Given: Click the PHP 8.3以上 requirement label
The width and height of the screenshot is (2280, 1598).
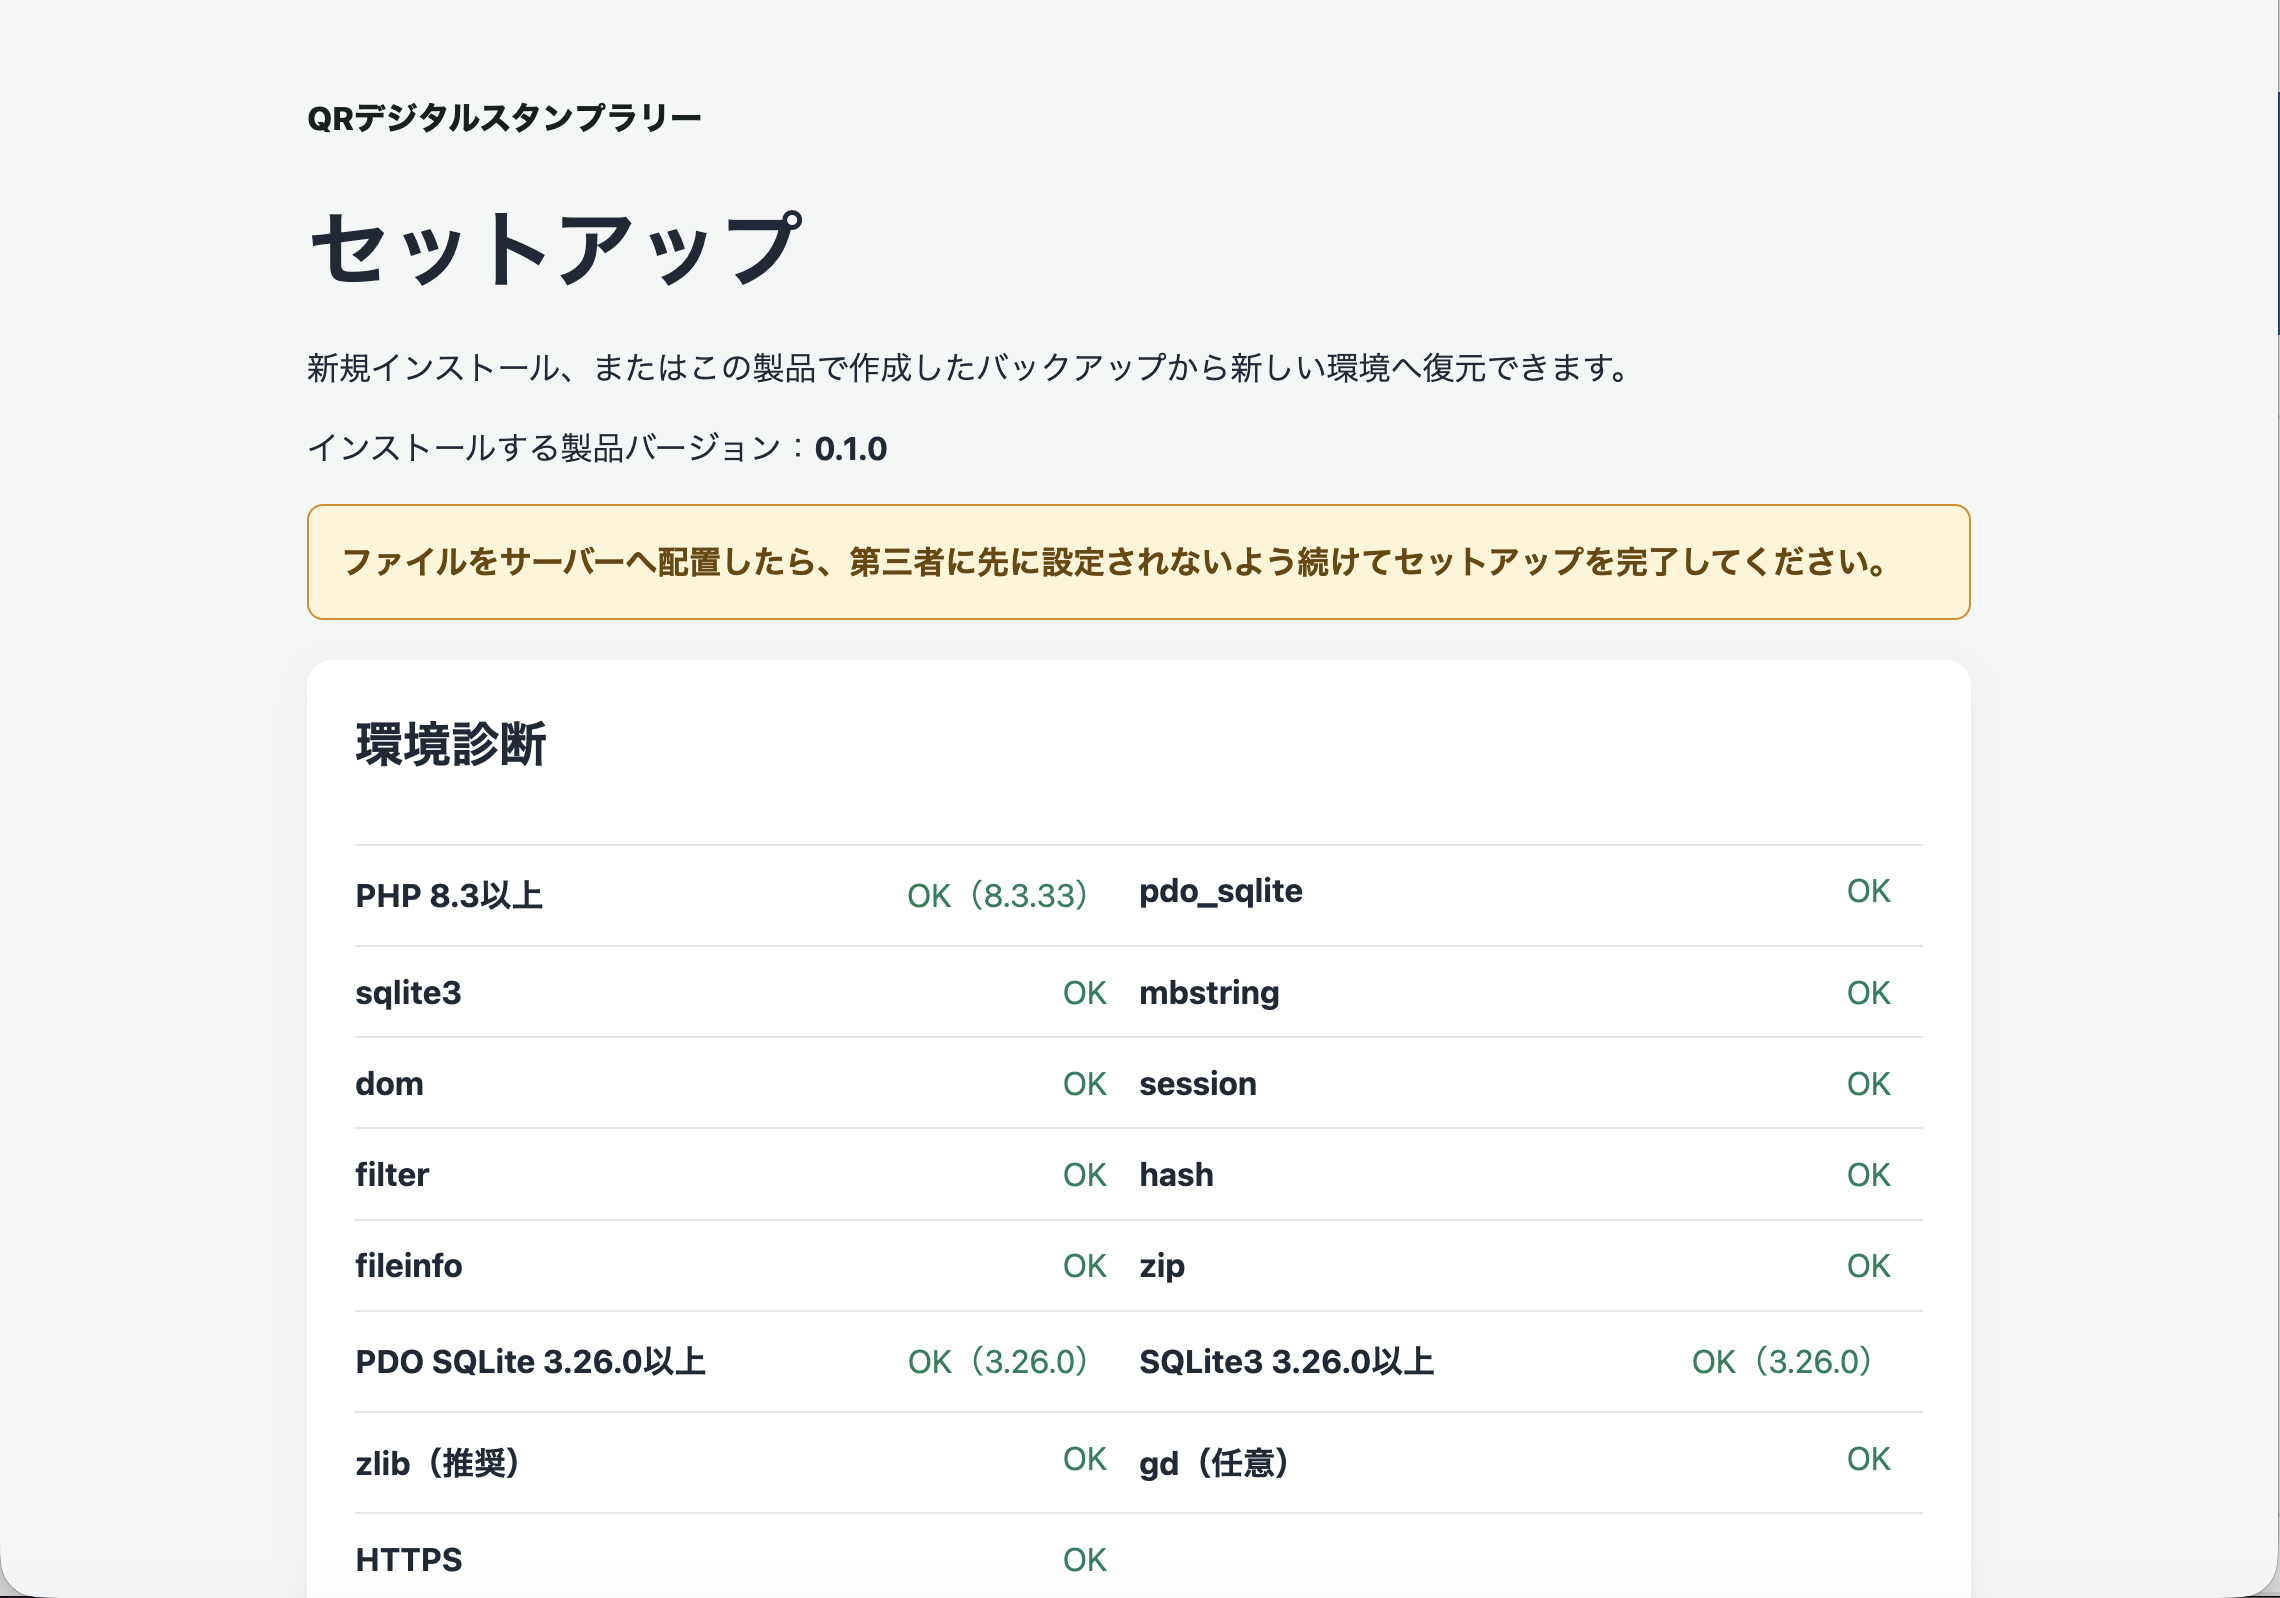Looking at the screenshot, I should pos(449,896).
